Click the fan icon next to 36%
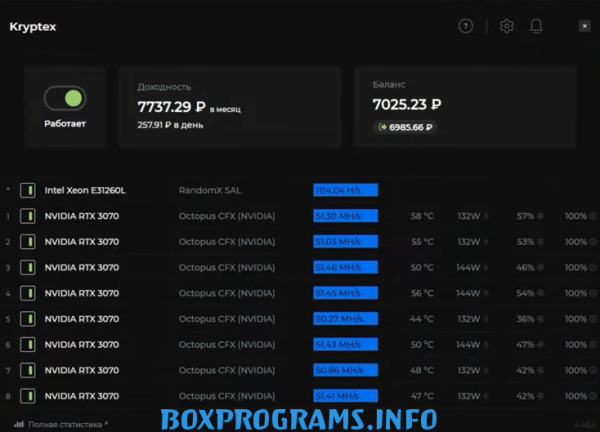This screenshot has height=432, width=600. tap(540, 319)
